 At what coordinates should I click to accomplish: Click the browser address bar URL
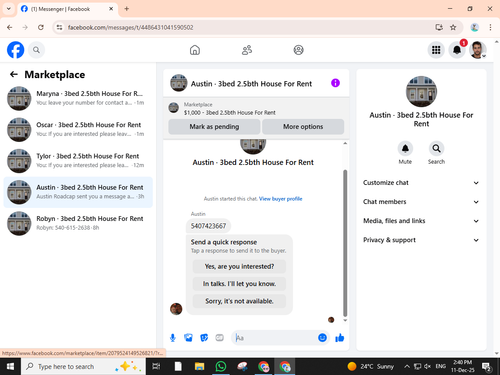(x=130, y=27)
